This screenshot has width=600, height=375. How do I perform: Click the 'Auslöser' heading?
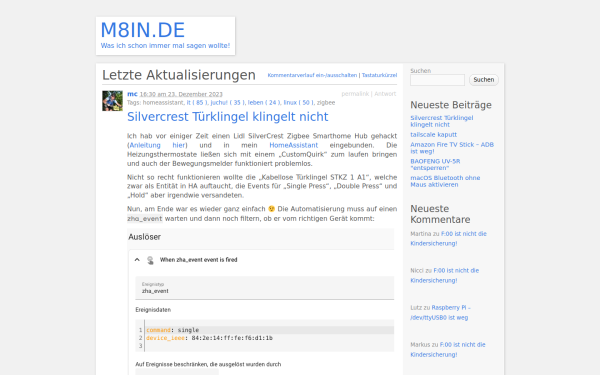point(144,237)
